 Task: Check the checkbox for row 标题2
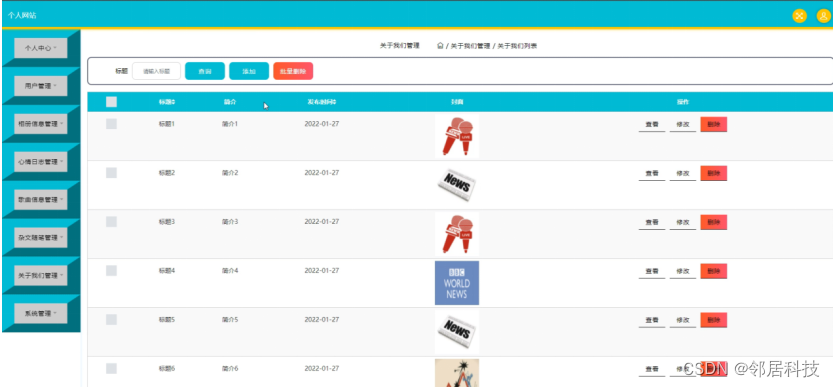pos(111,173)
